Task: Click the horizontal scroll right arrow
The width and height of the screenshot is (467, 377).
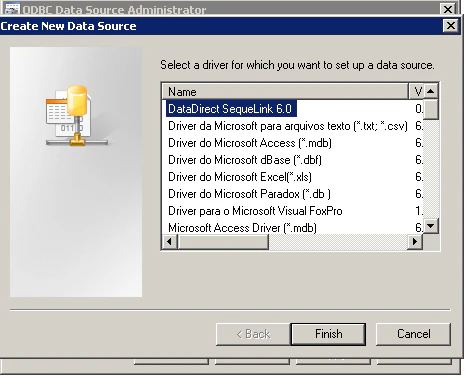Action: 415,241
